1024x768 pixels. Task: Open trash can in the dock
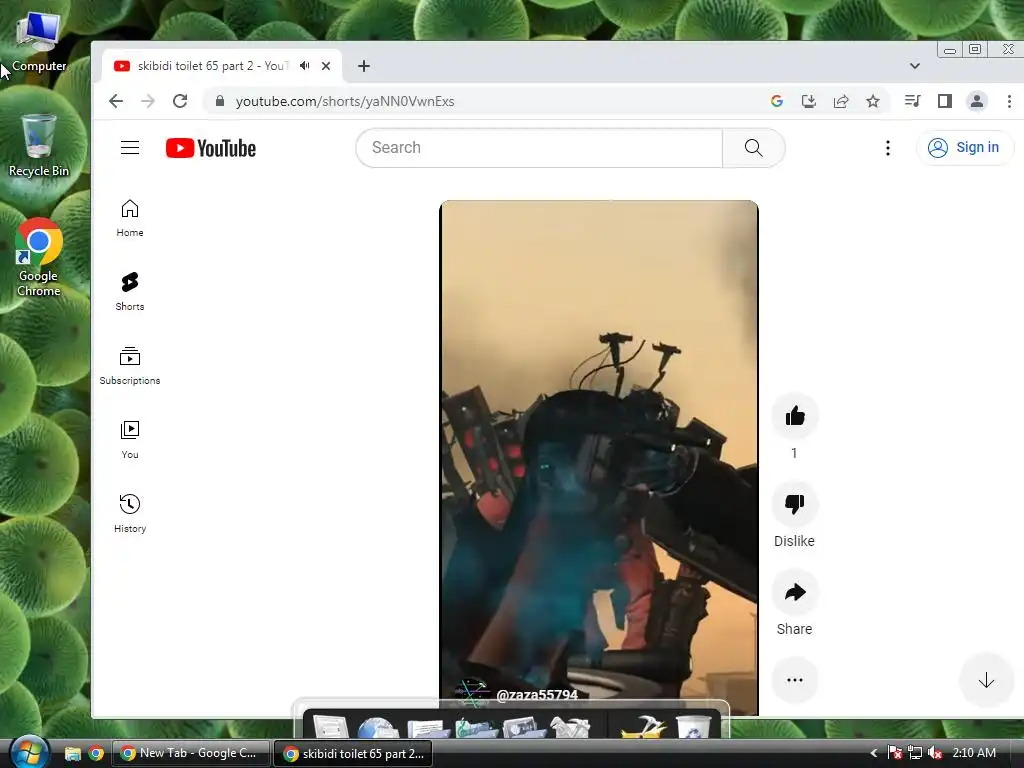tap(694, 728)
